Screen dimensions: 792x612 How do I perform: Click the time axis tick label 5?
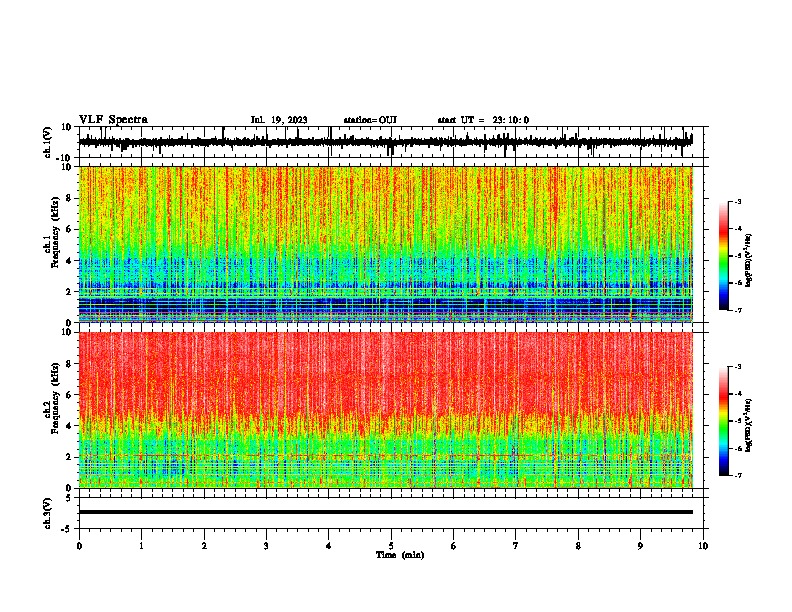[391, 546]
